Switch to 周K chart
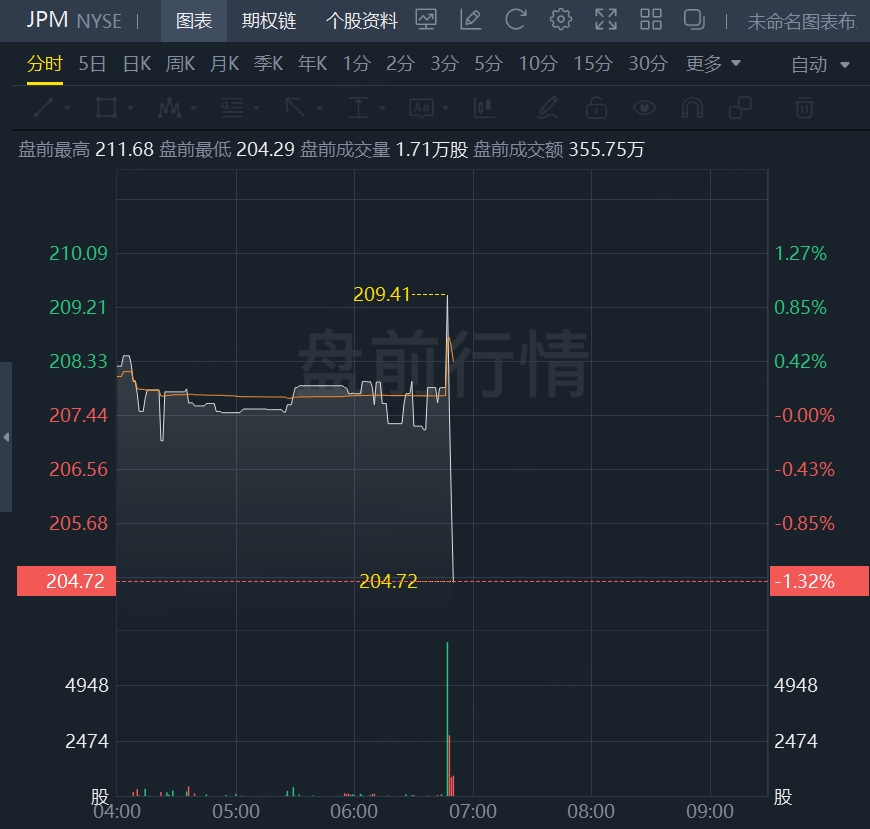This screenshot has width=870, height=829. coord(180,64)
